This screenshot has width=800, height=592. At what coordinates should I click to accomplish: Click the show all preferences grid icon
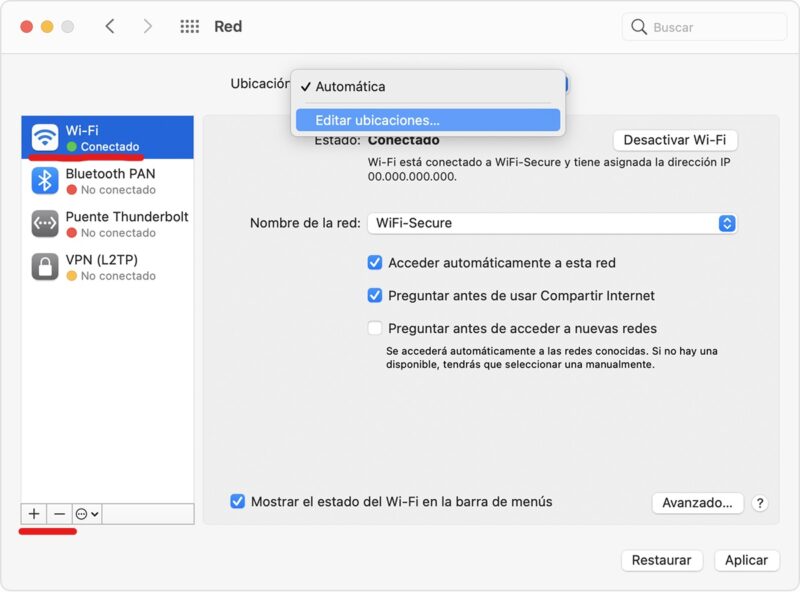click(189, 26)
